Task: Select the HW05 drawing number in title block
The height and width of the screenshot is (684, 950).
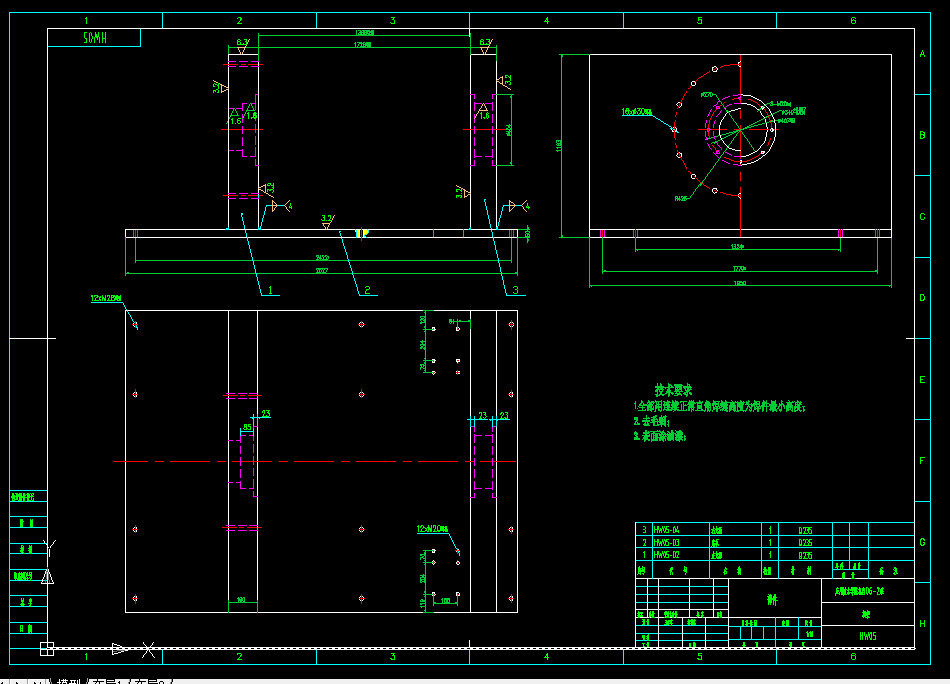Action: [x=868, y=636]
